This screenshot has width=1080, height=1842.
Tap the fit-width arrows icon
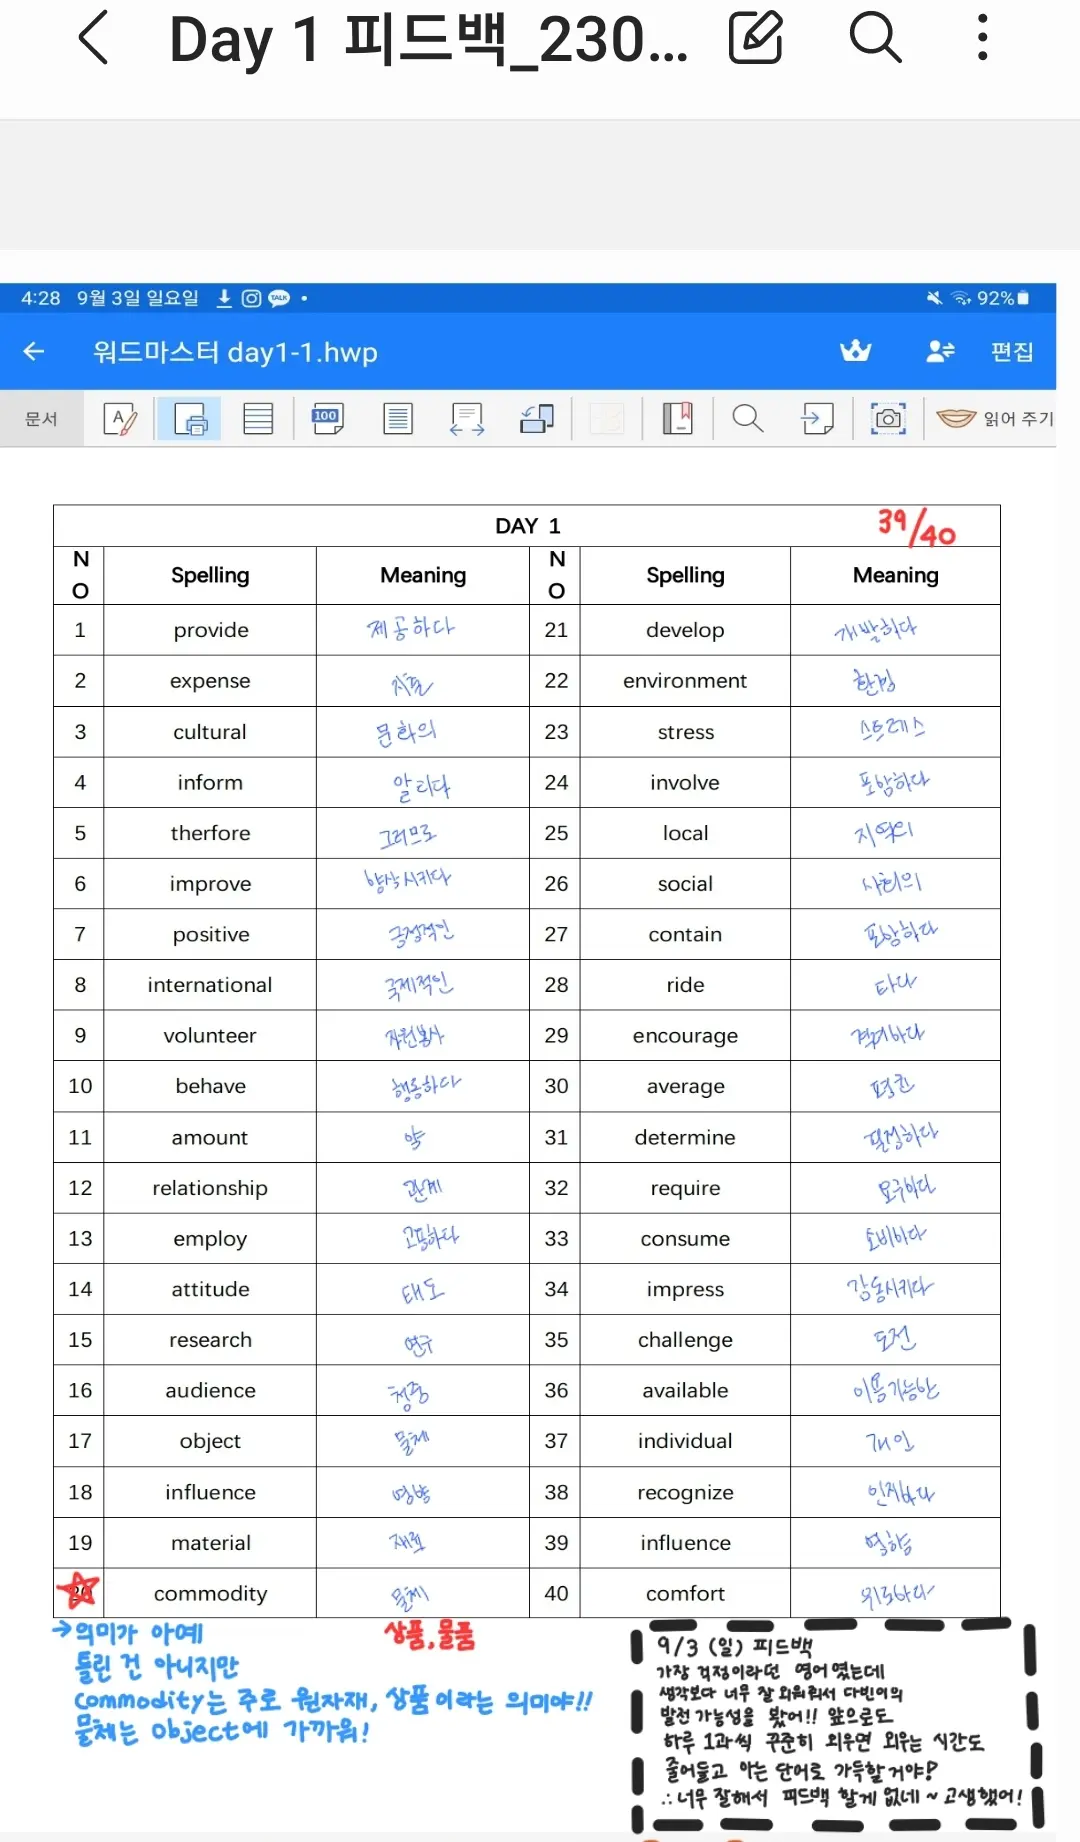467,419
